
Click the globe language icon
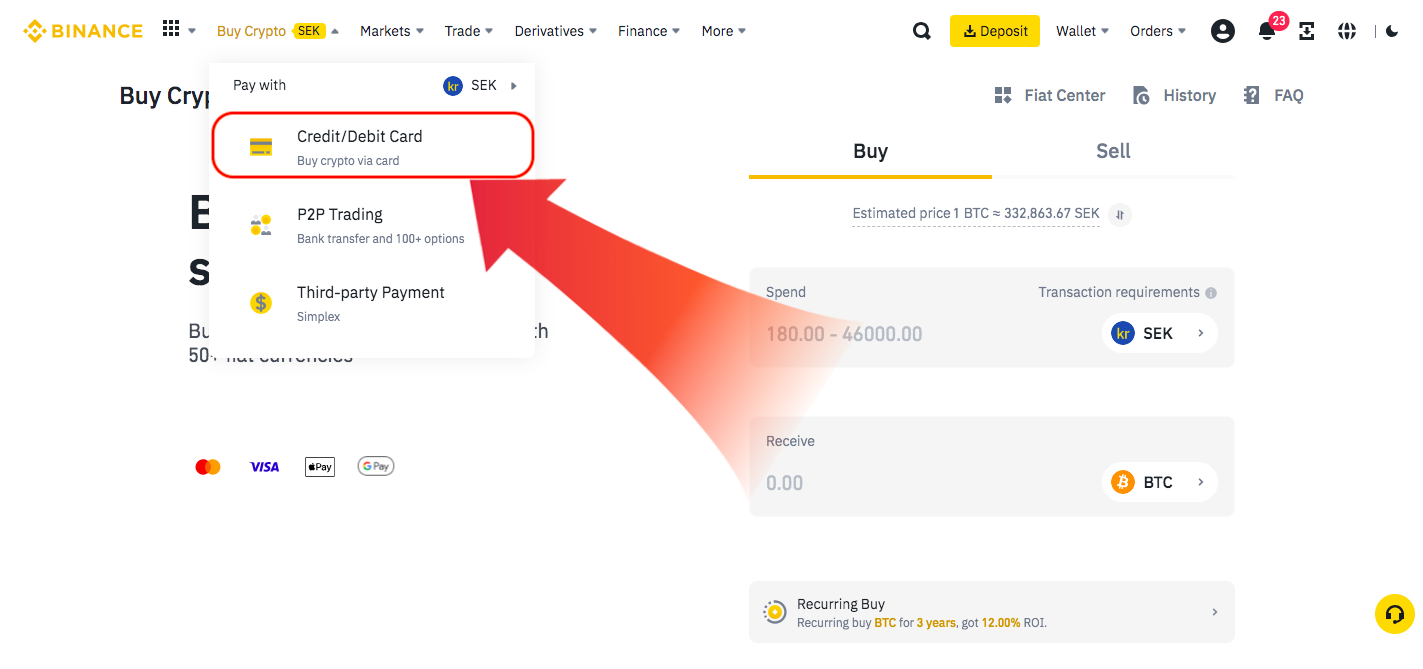1347,31
